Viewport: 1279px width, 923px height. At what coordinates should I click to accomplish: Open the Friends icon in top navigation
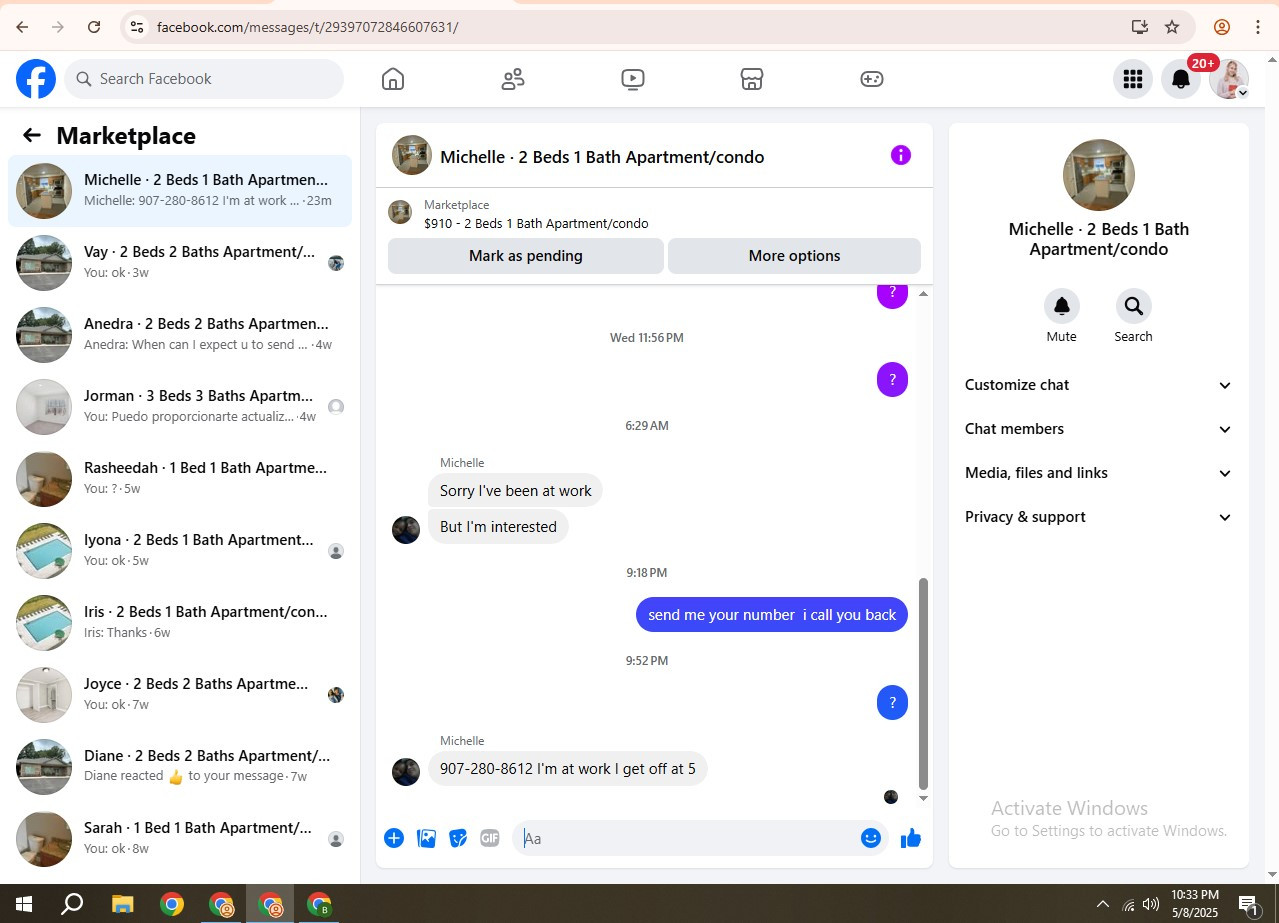point(513,79)
